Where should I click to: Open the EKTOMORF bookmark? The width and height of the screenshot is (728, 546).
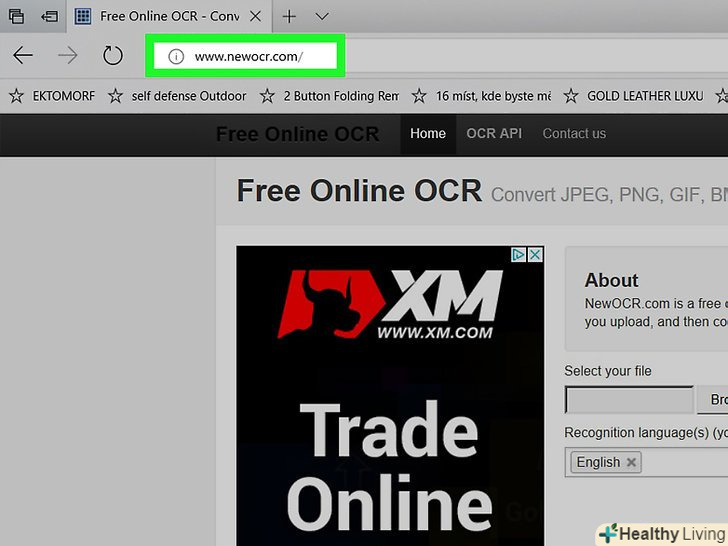[64, 96]
